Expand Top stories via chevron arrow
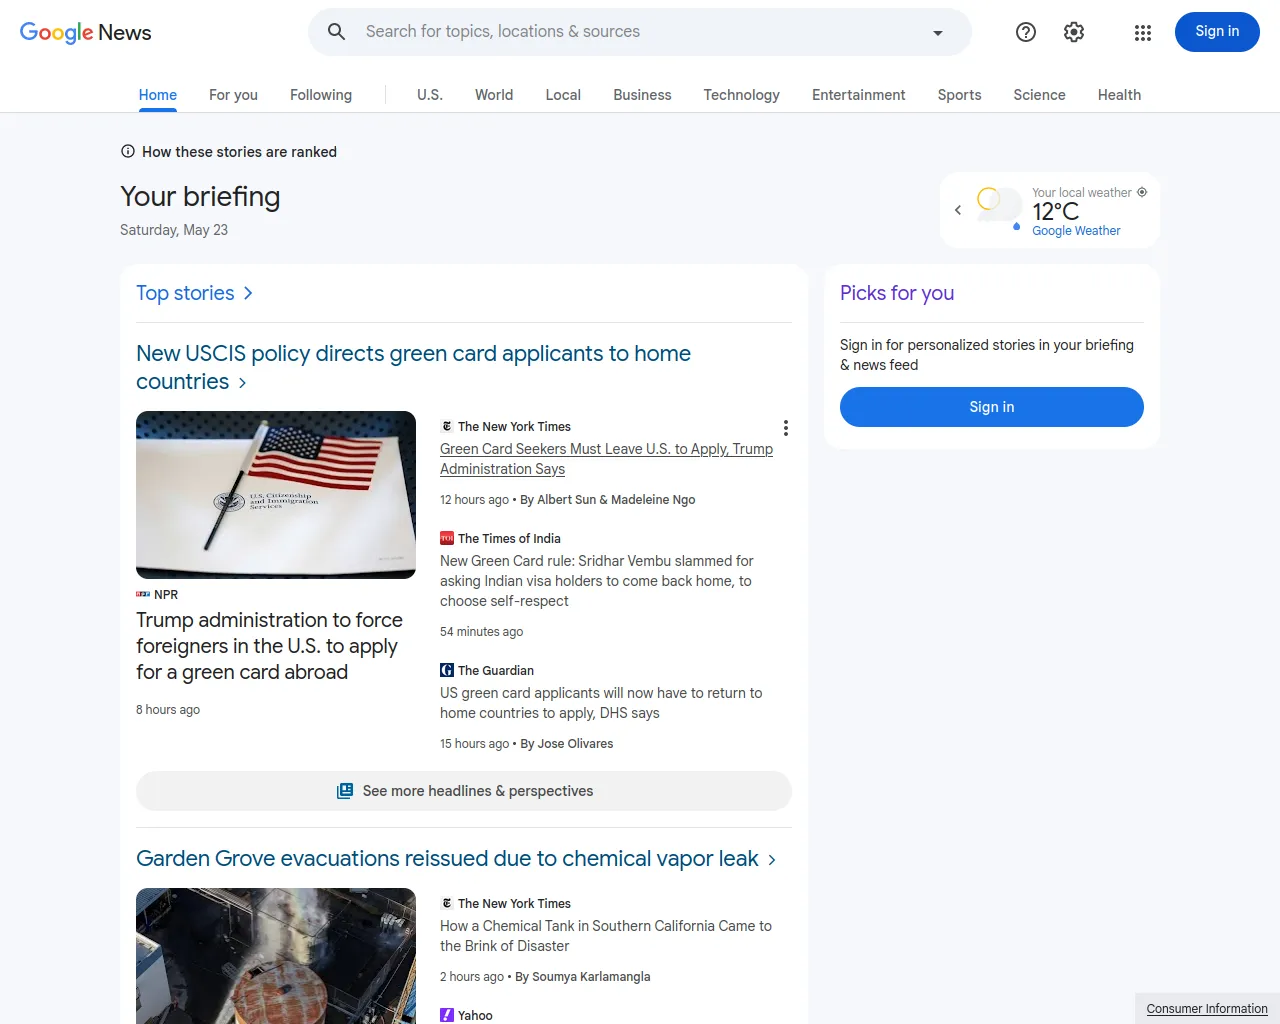 pos(248,293)
